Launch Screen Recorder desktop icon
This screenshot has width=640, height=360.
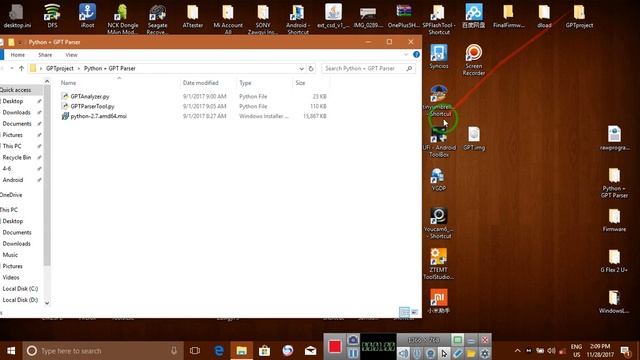pyautogui.click(x=473, y=60)
